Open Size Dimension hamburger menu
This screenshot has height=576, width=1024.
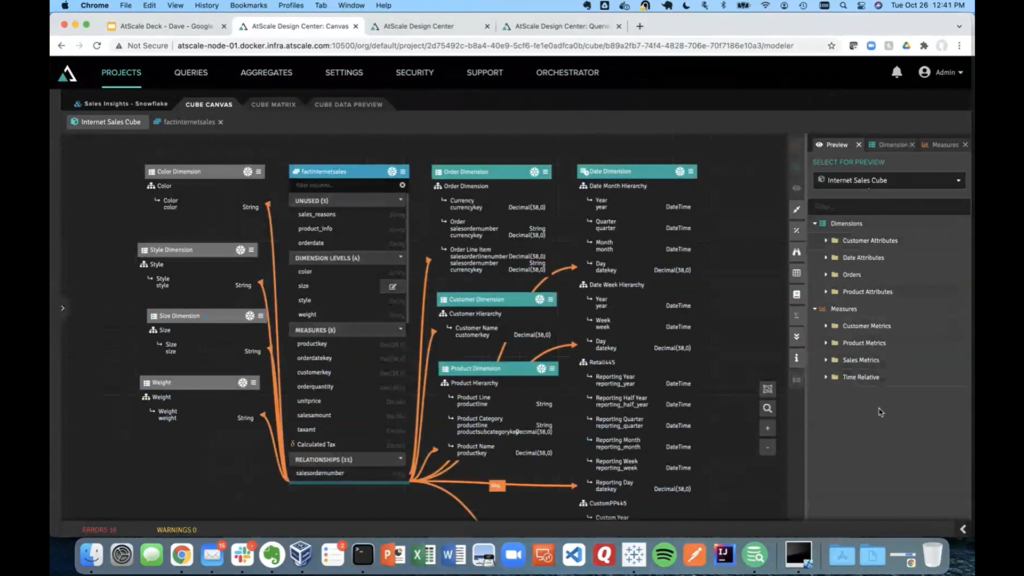(261, 316)
